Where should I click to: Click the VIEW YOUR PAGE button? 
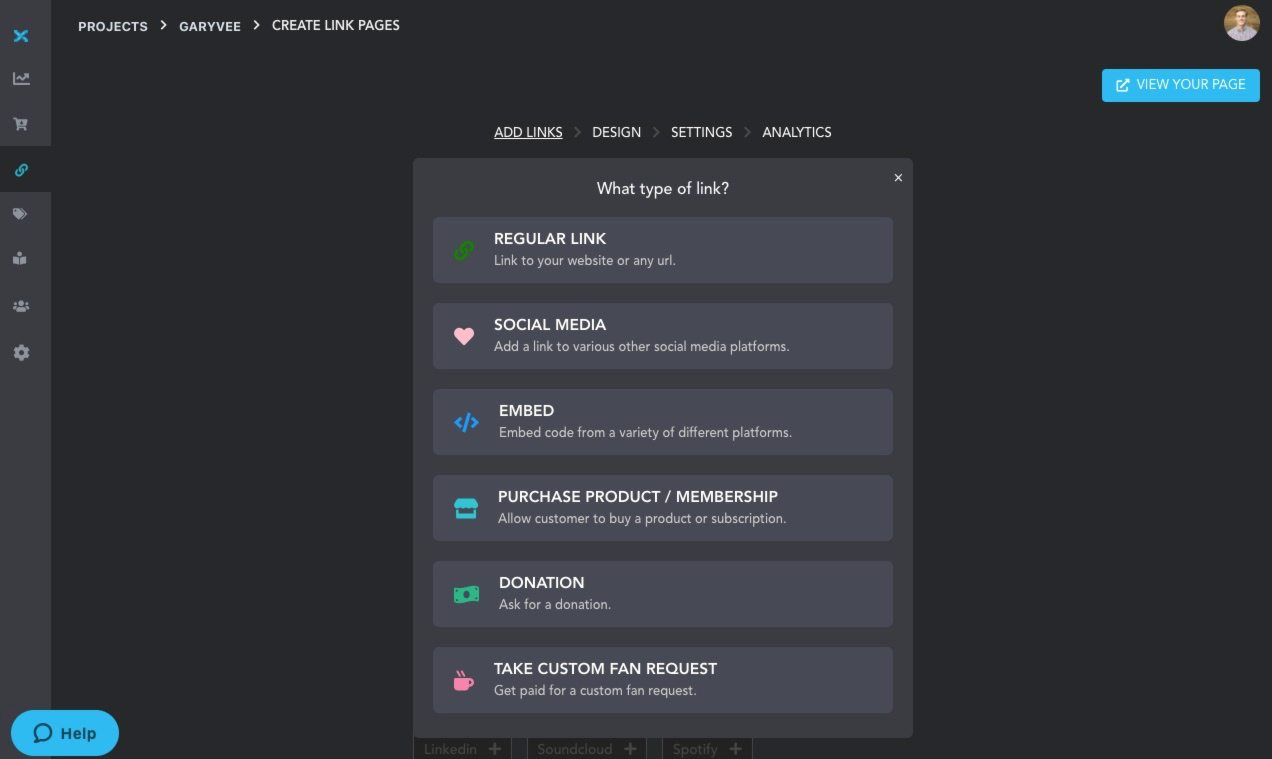(x=1180, y=85)
